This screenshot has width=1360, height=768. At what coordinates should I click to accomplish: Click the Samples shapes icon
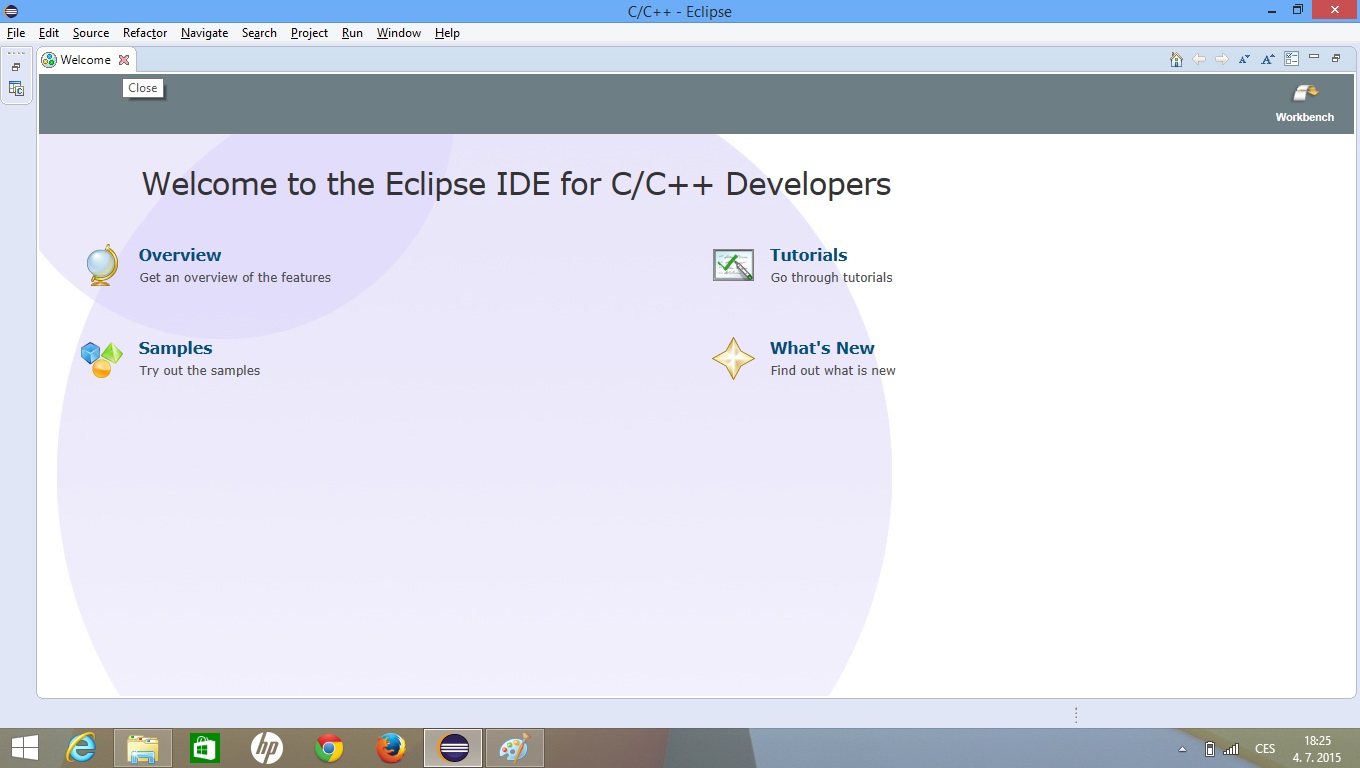[102, 358]
